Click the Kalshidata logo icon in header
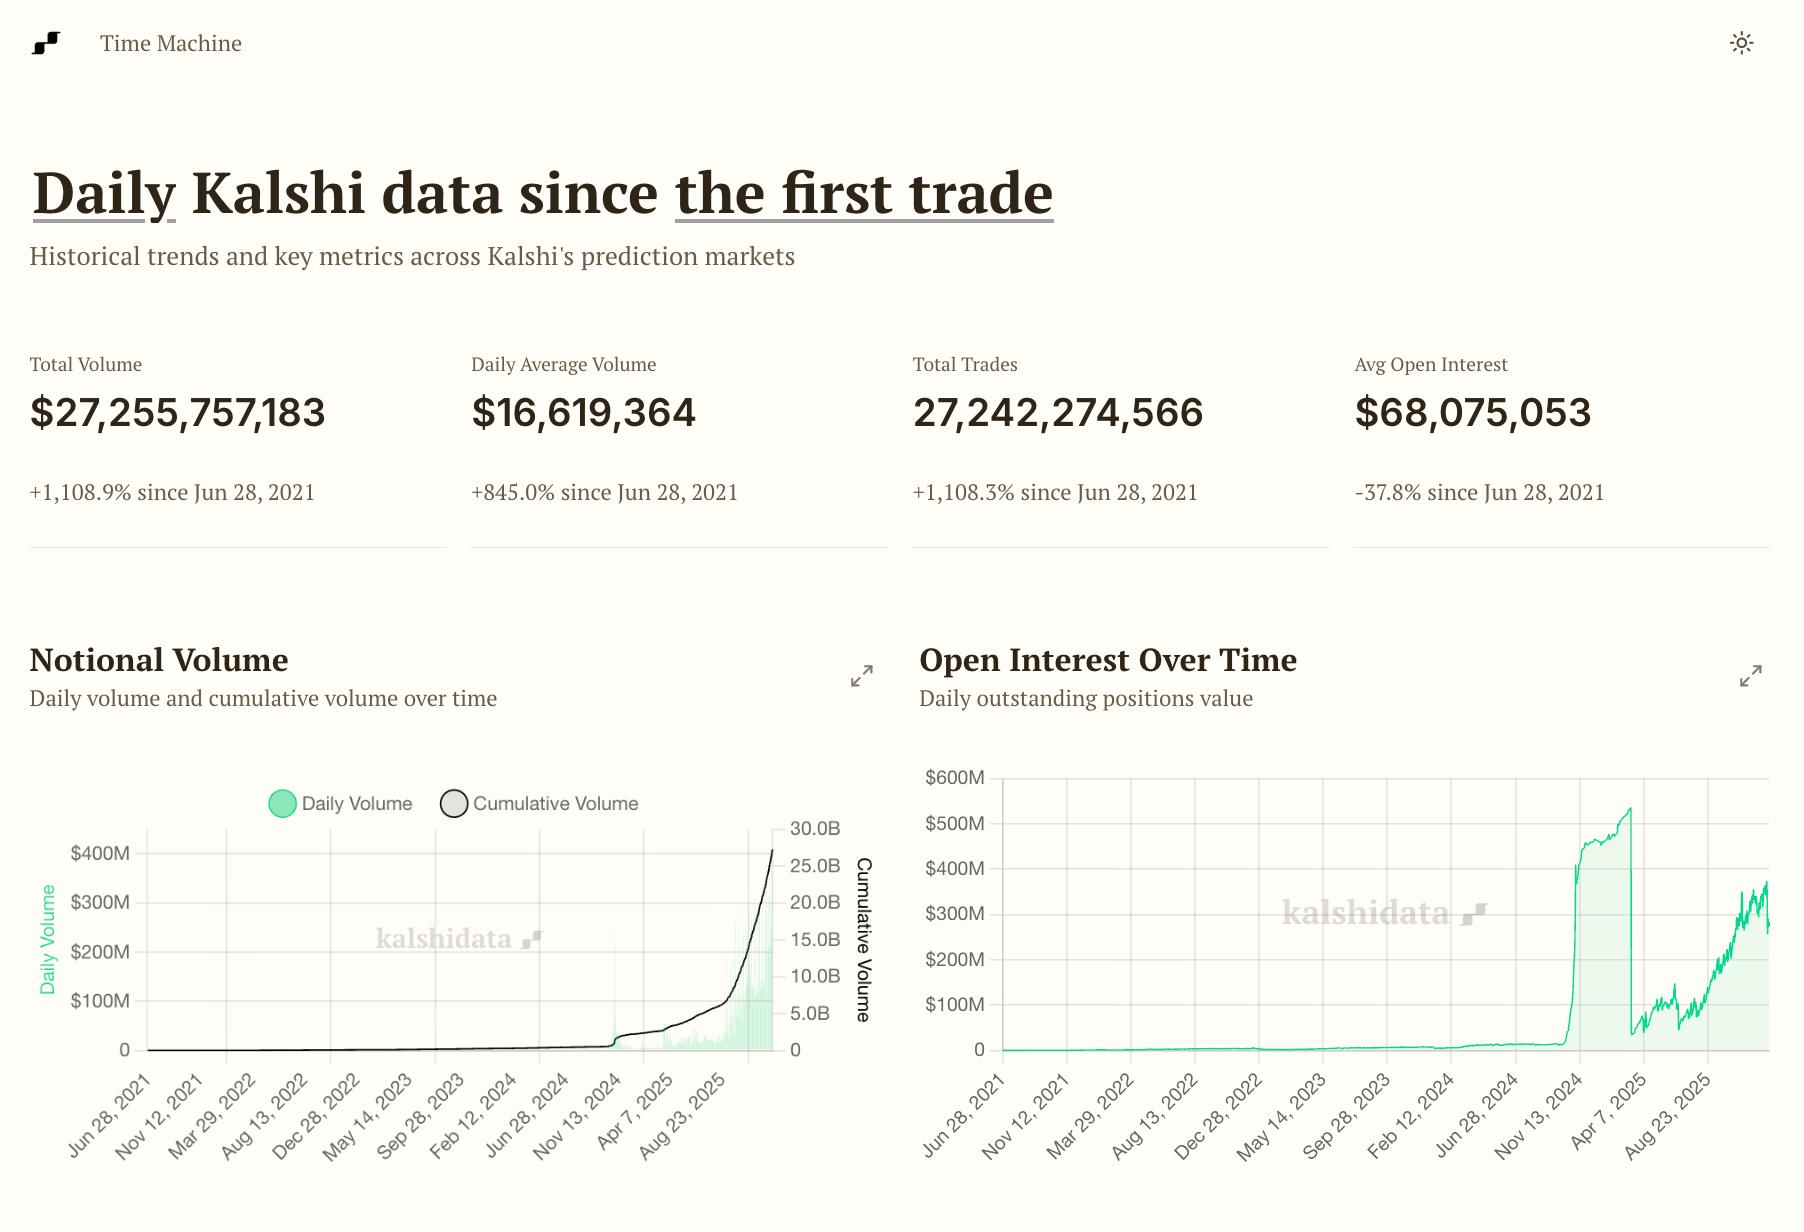Viewport: 1804px width, 1232px height. 46,43
